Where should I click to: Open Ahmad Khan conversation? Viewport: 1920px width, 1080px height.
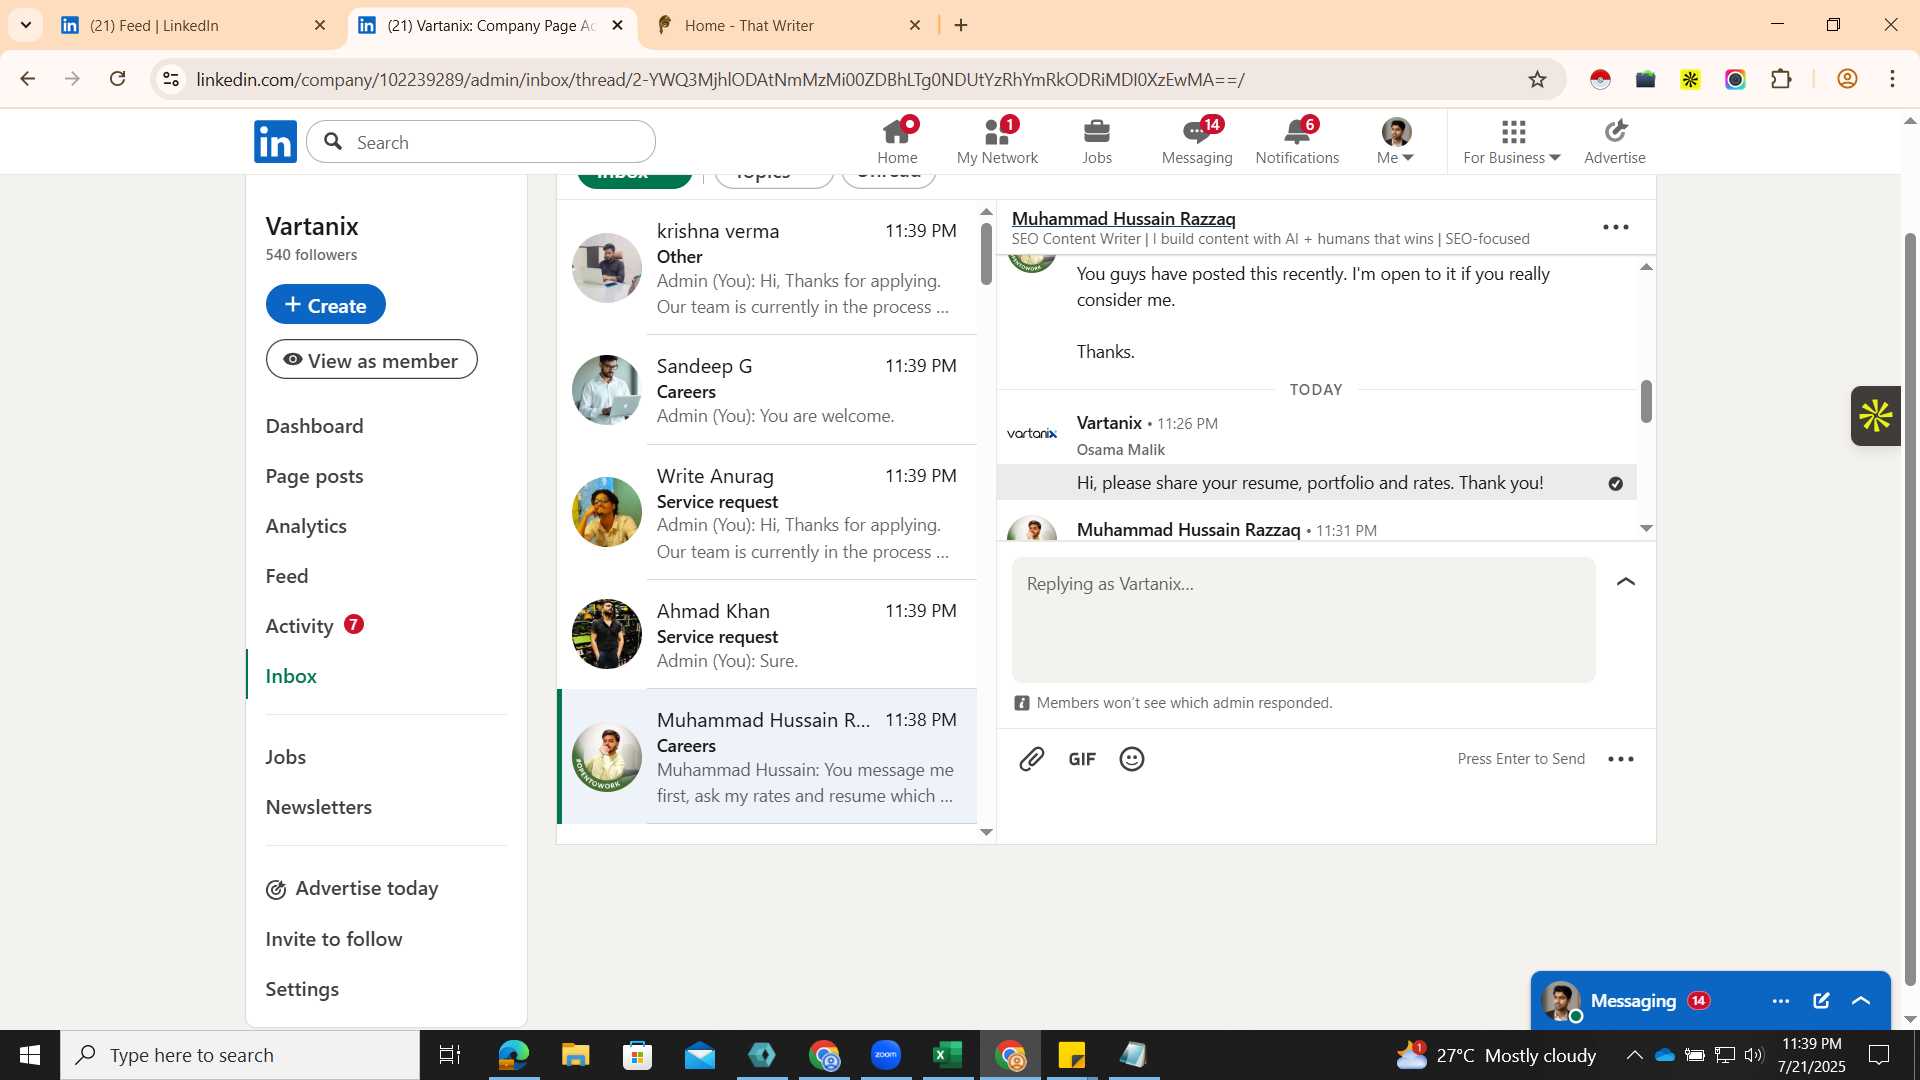[x=767, y=635]
